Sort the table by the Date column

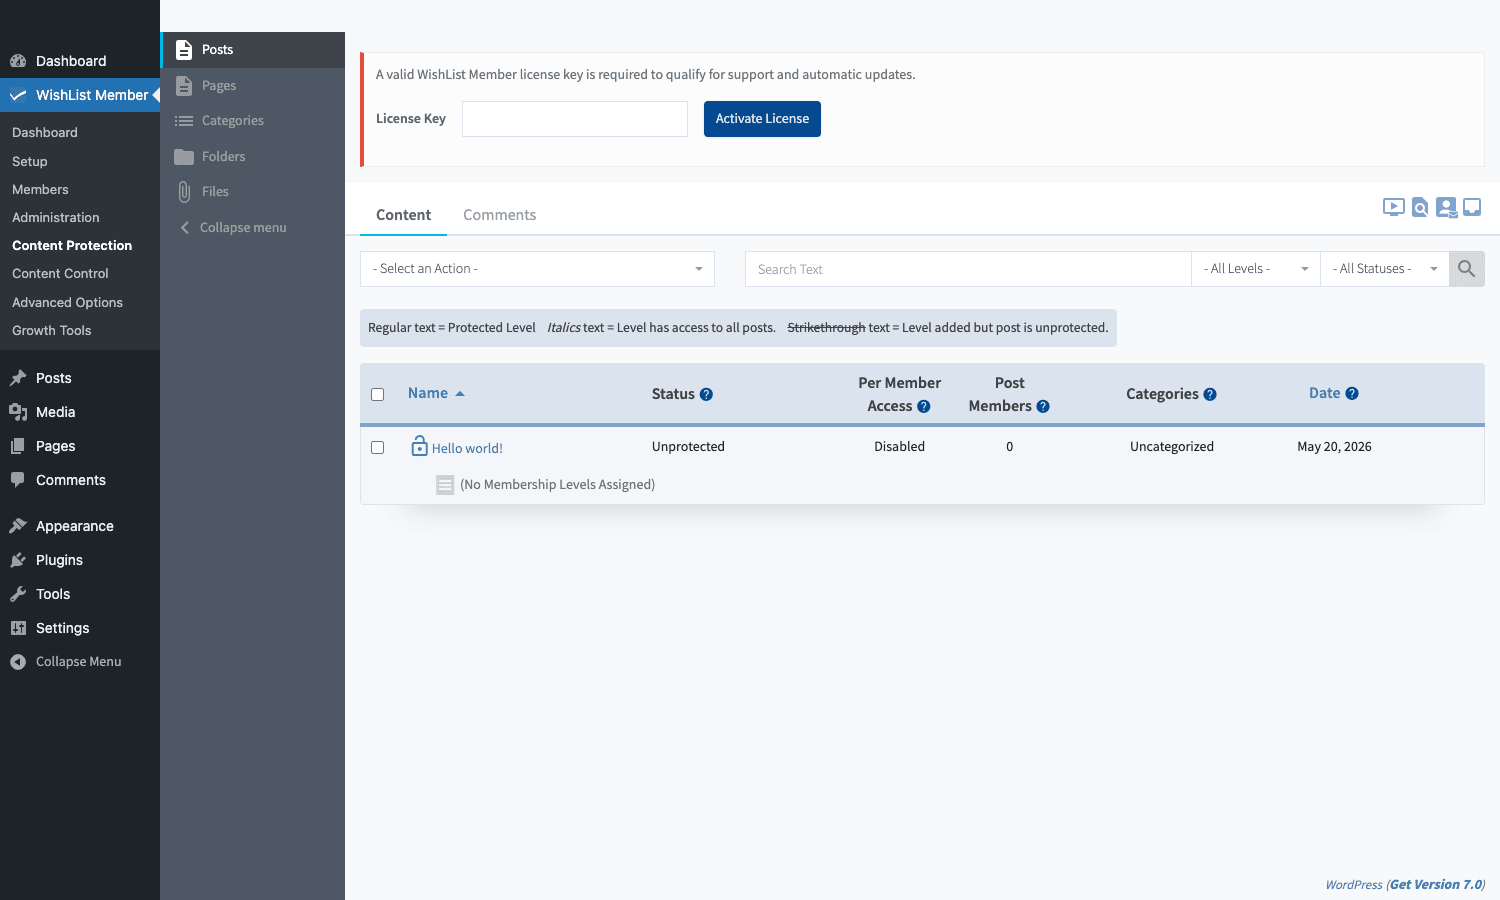pyautogui.click(x=1324, y=393)
